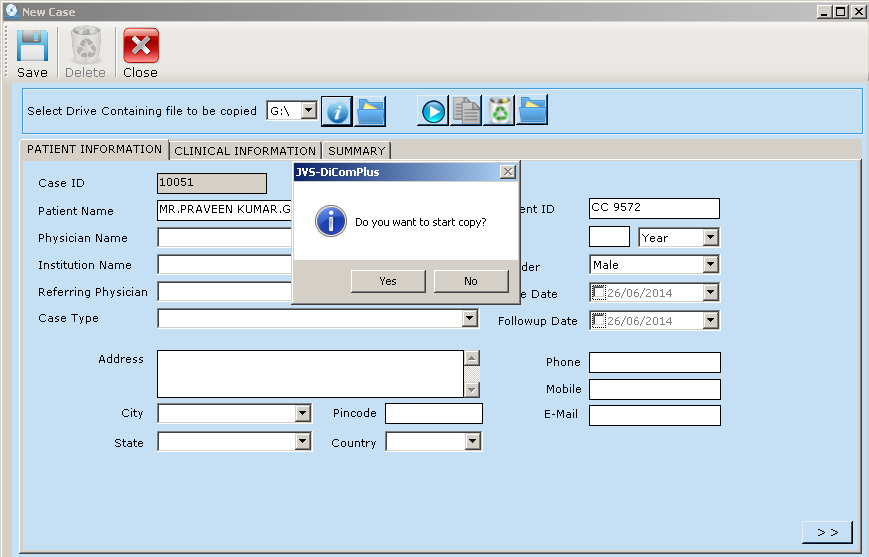Click the Save floppy disk icon
The image size is (869, 557).
click(x=32, y=46)
